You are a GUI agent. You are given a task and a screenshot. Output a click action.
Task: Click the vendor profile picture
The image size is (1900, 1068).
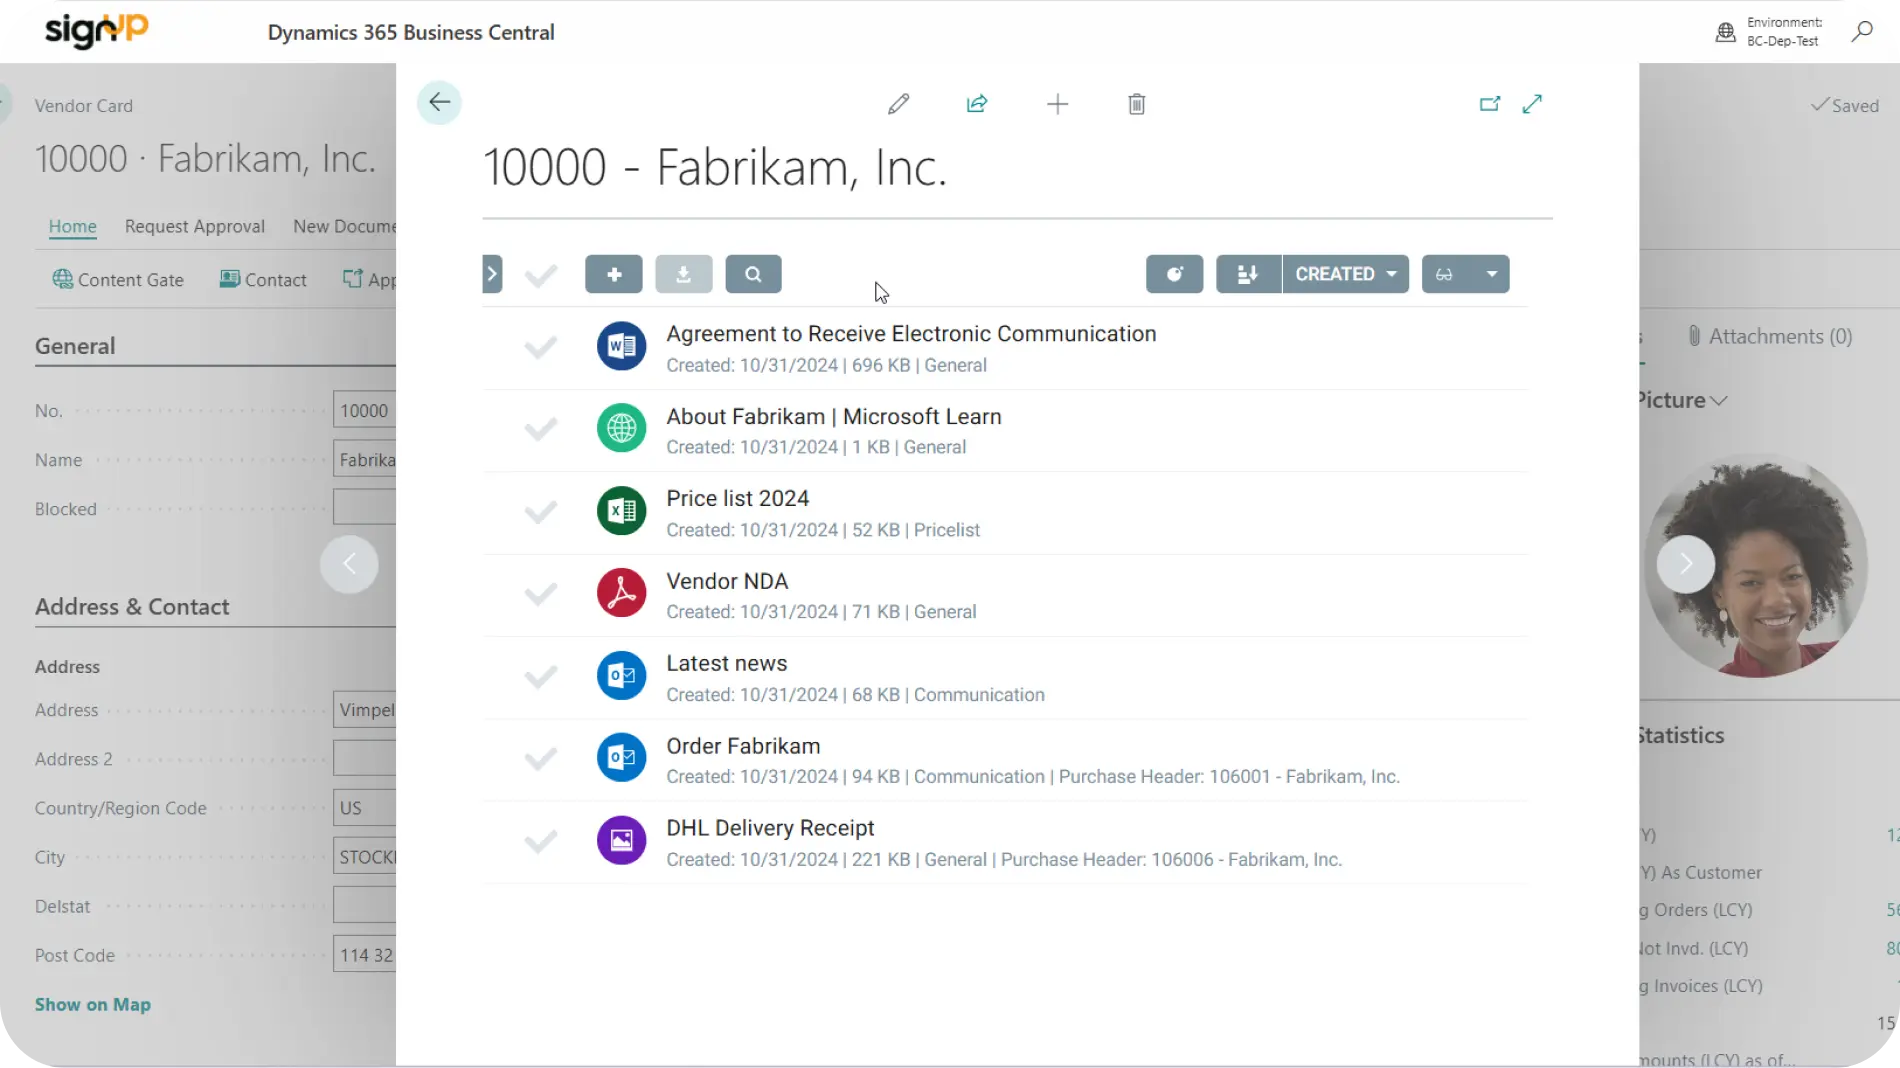click(x=1757, y=567)
